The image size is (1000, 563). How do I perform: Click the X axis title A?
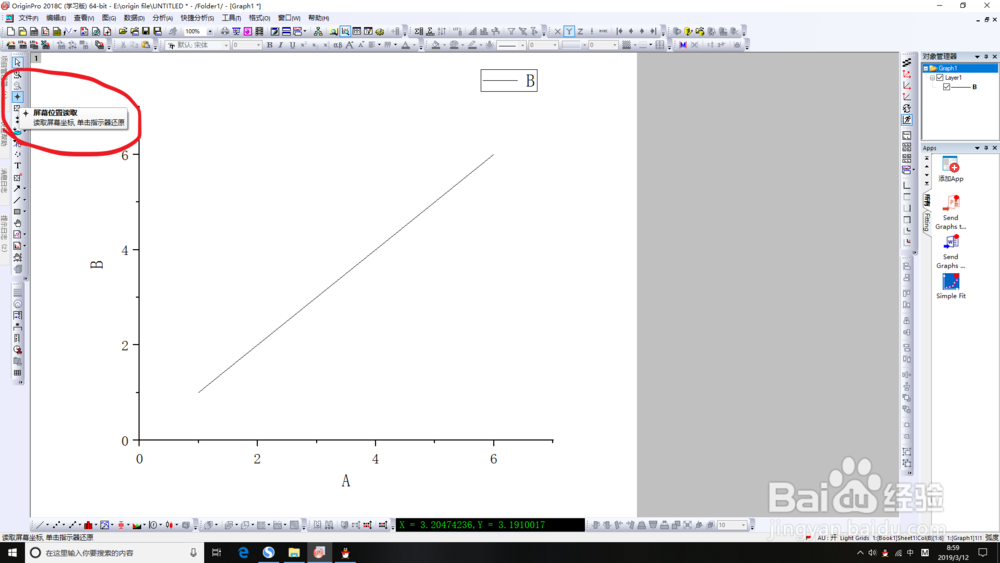[346, 481]
